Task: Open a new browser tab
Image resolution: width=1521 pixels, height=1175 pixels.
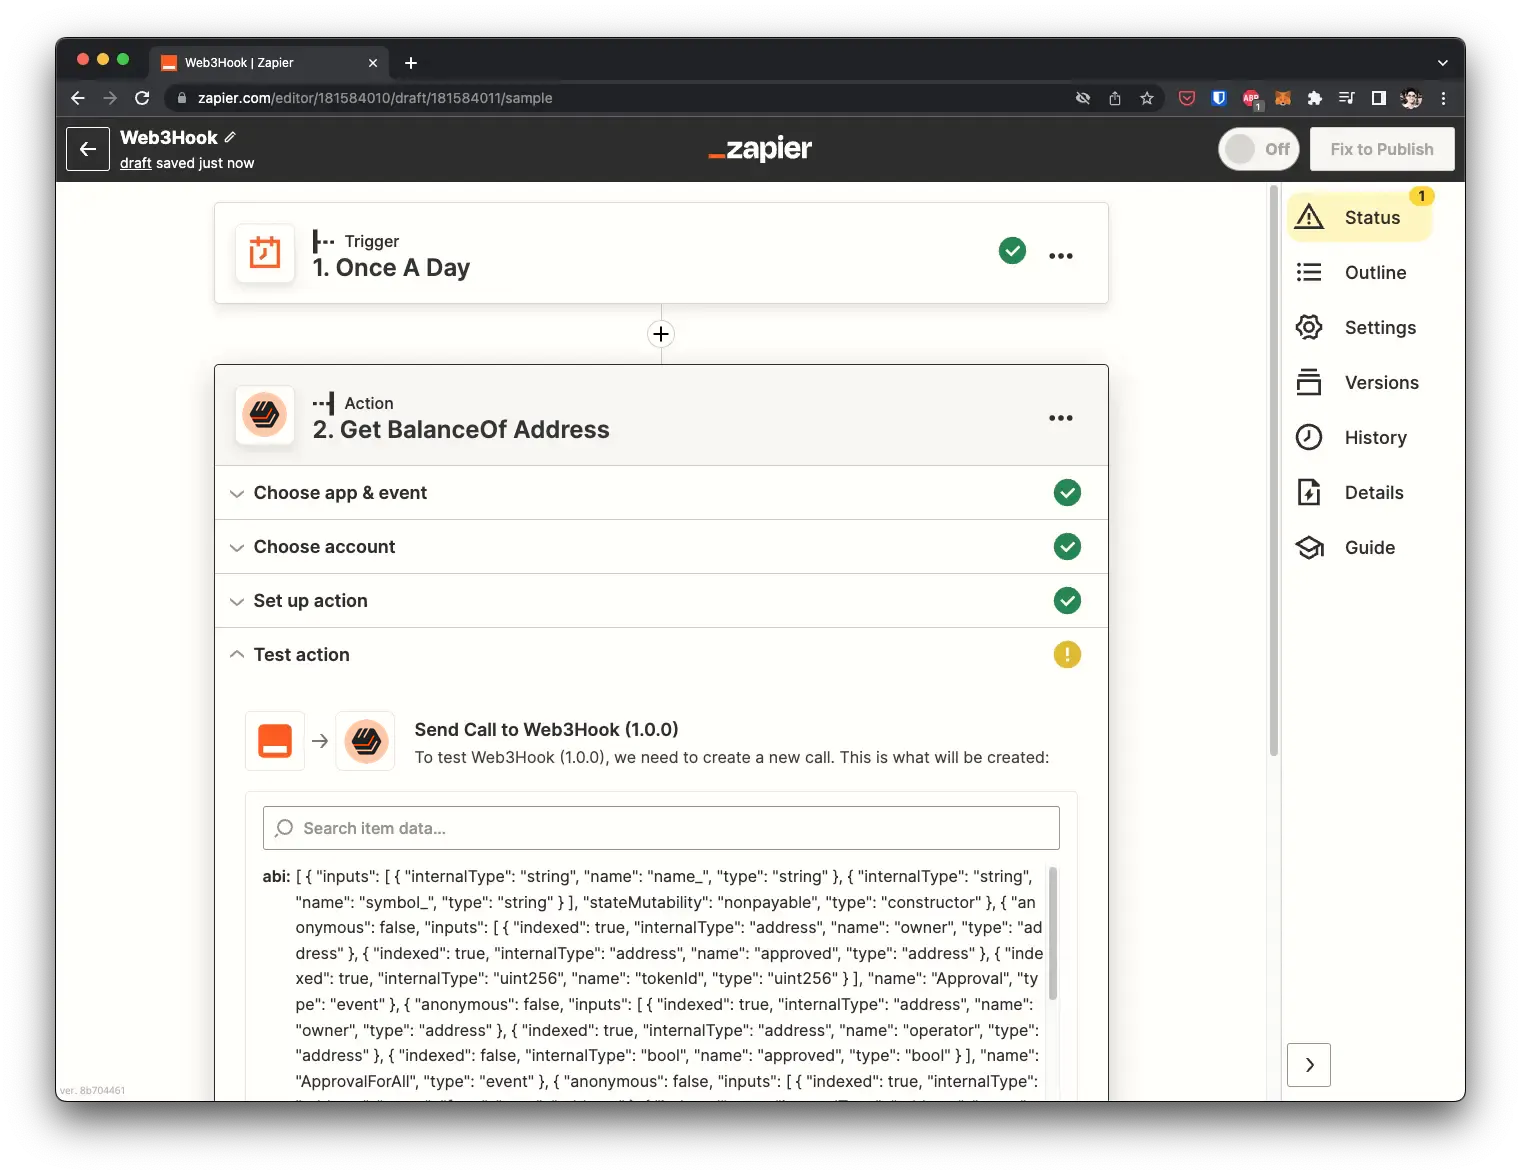Action: [411, 63]
